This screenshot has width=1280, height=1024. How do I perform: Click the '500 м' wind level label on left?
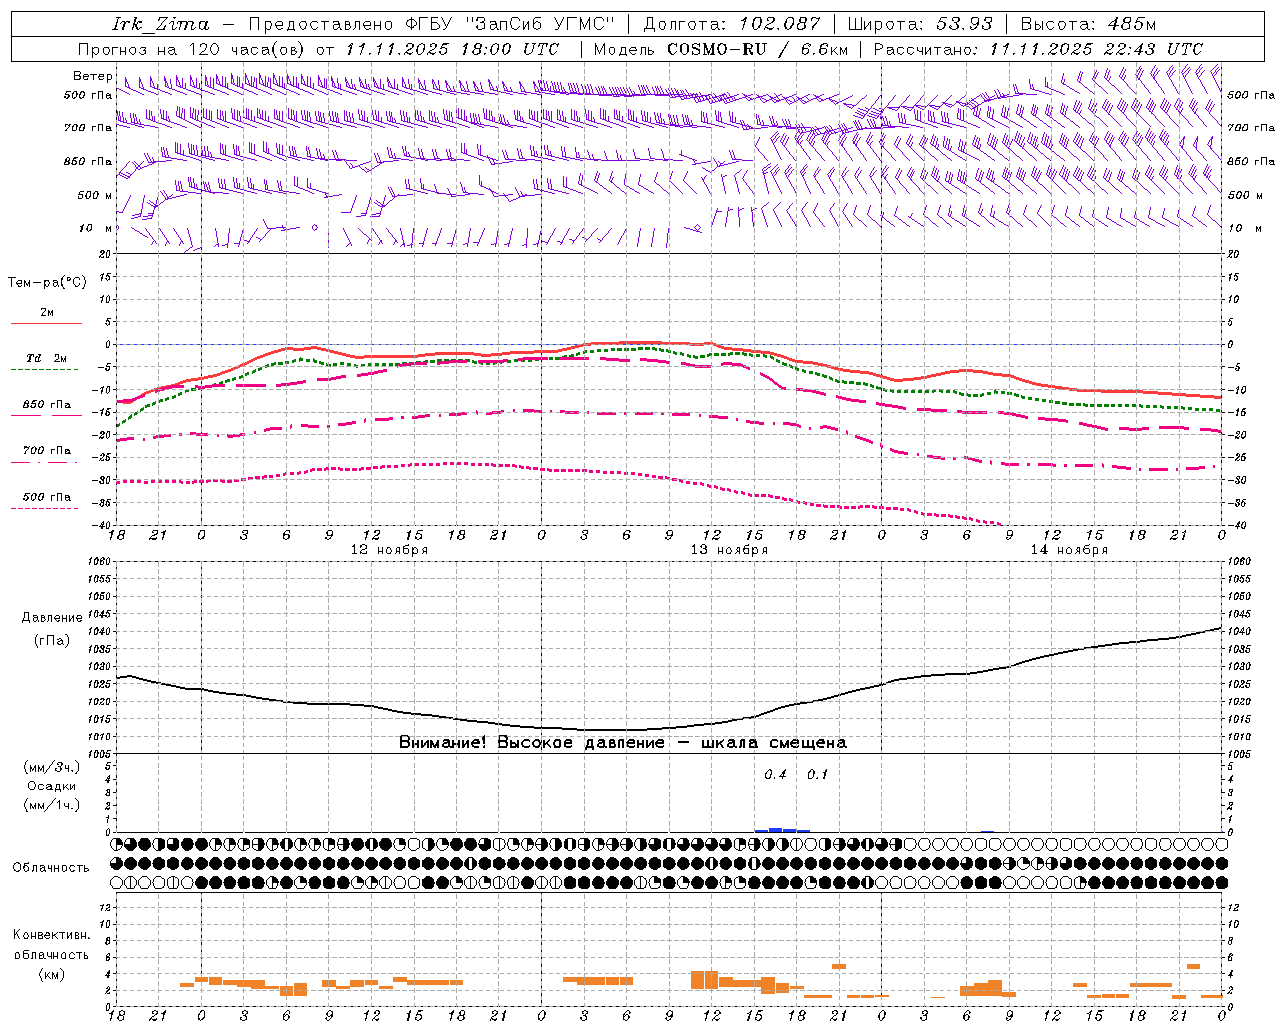[95, 195]
